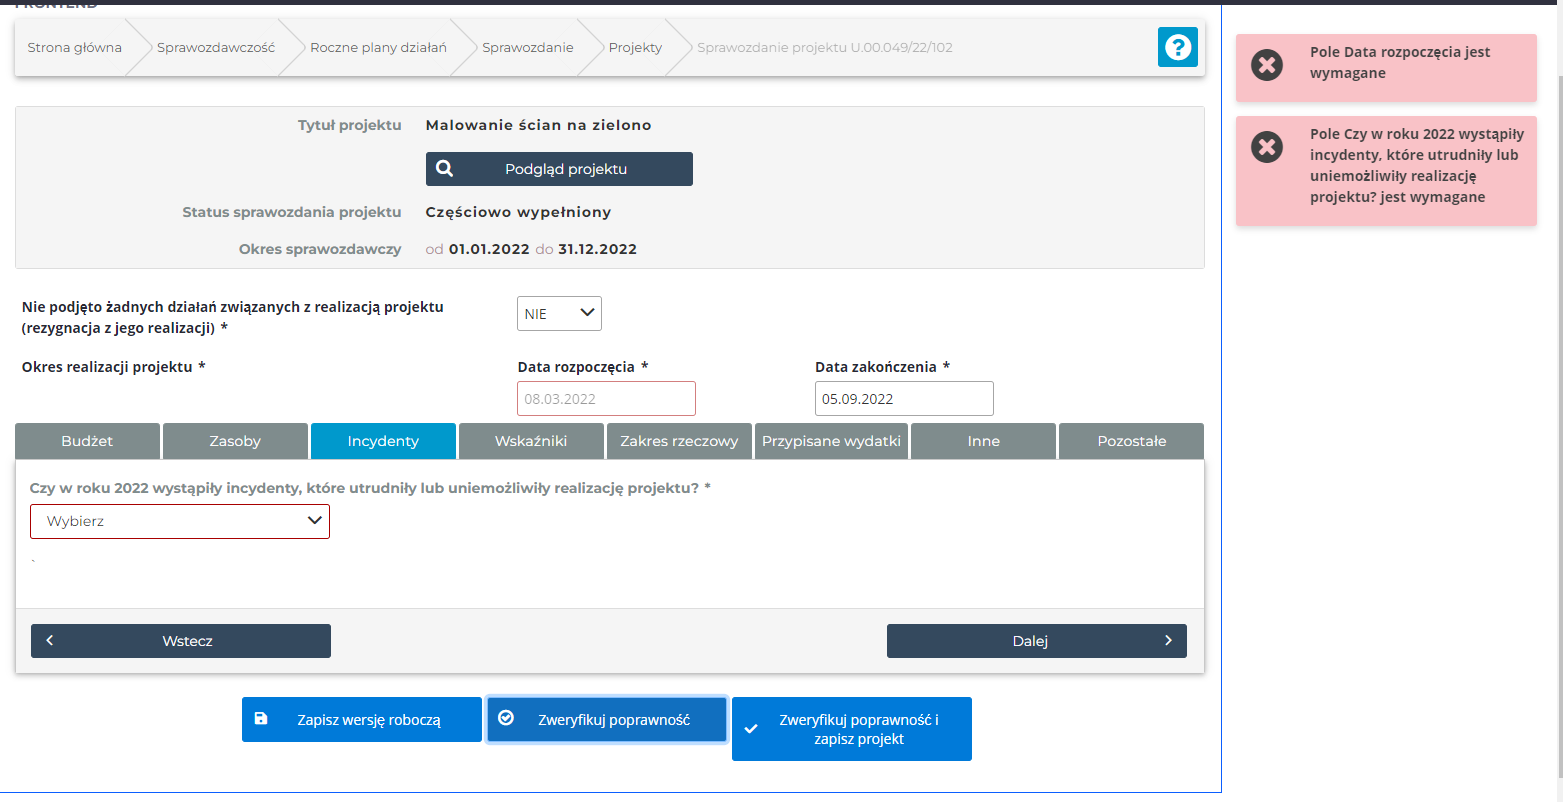Click the right chevron on Dalej
Image resolution: width=1563 pixels, height=802 pixels.
pyautogui.click(x=1167, y=641)
